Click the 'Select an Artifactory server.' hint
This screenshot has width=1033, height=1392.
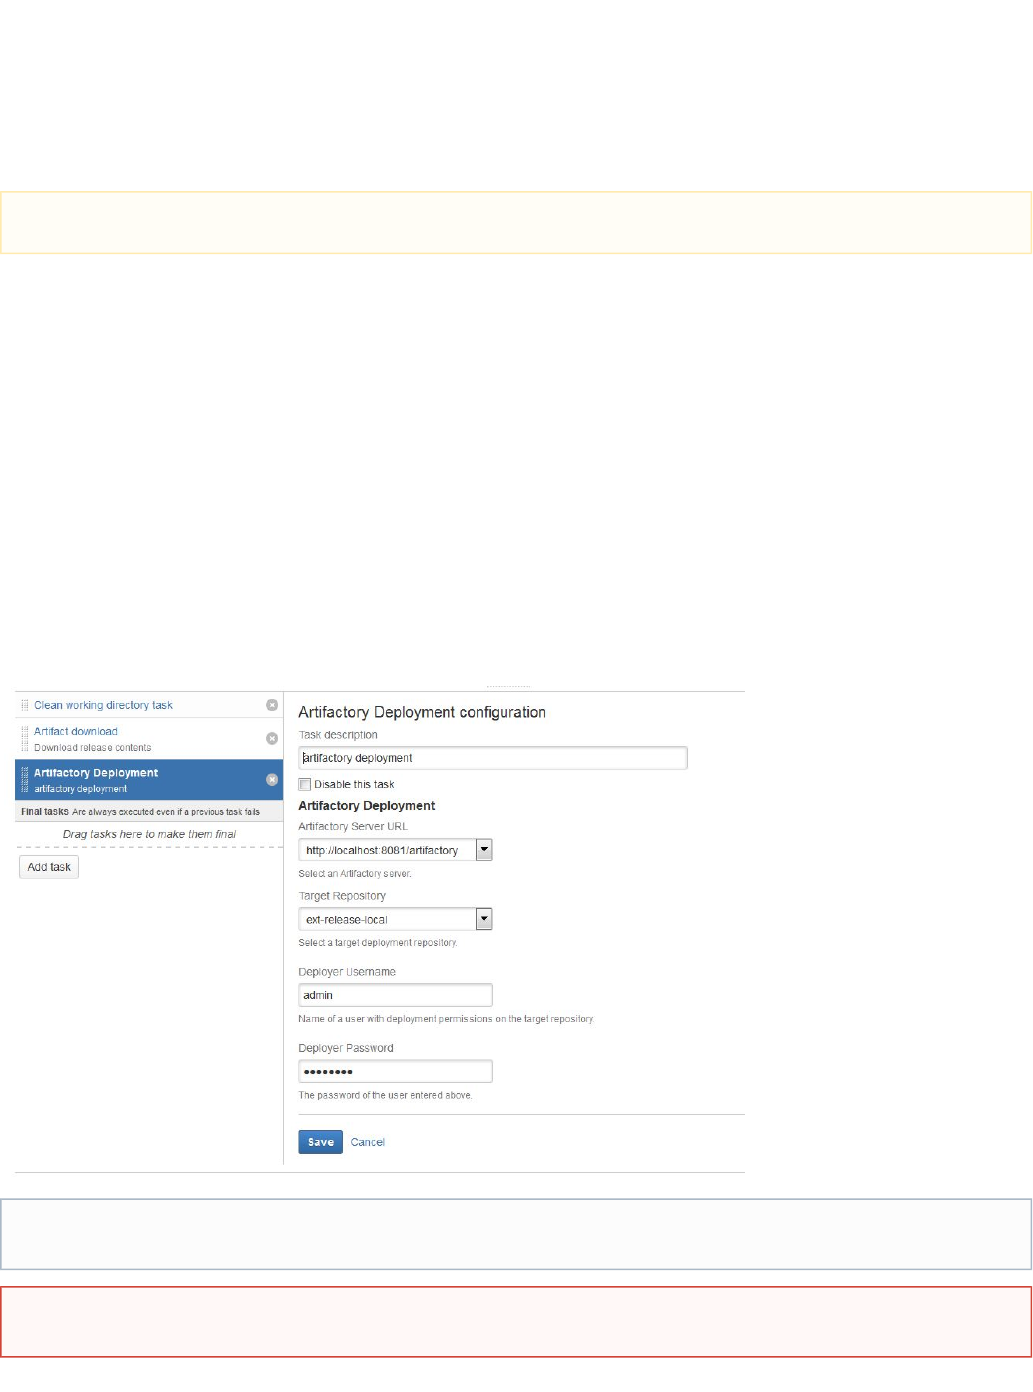[x=355, y=873]
